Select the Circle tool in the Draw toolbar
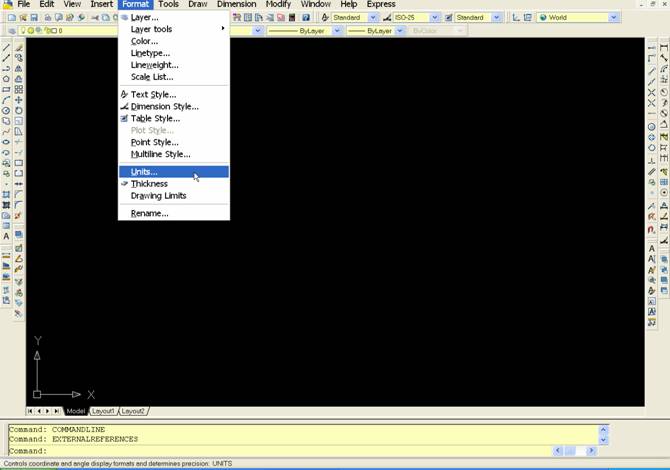Viewport: 670px width, 470px height. point(6,111)
